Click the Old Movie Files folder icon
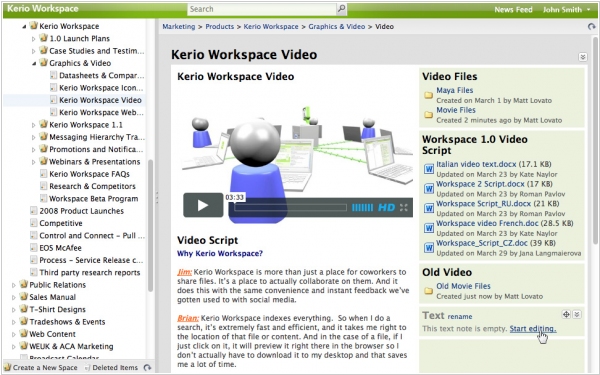This screenshot has height=375, width=600. click(x=429, y=291)
